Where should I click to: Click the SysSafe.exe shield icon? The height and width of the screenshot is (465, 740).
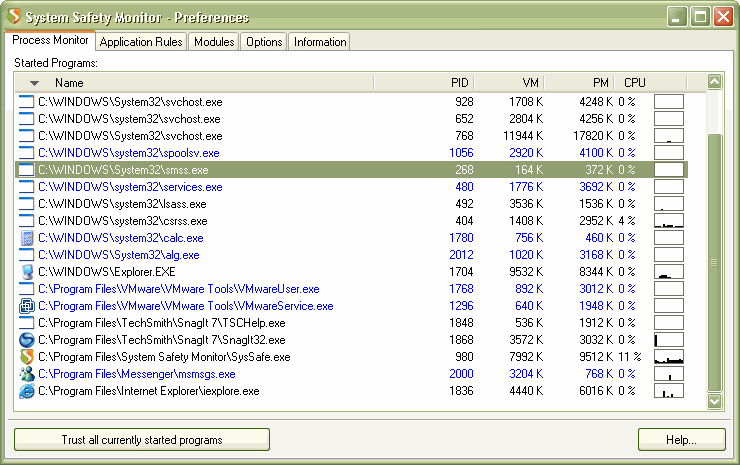27,357
